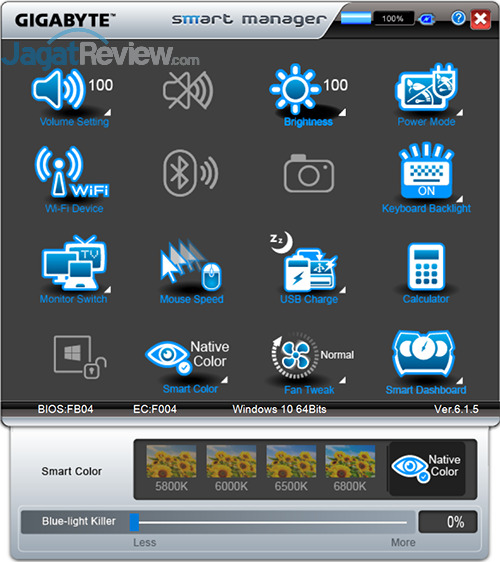Open the Volume Setting speaker icon
Screen dimensions: 500x562
click(x=58, y=90)
